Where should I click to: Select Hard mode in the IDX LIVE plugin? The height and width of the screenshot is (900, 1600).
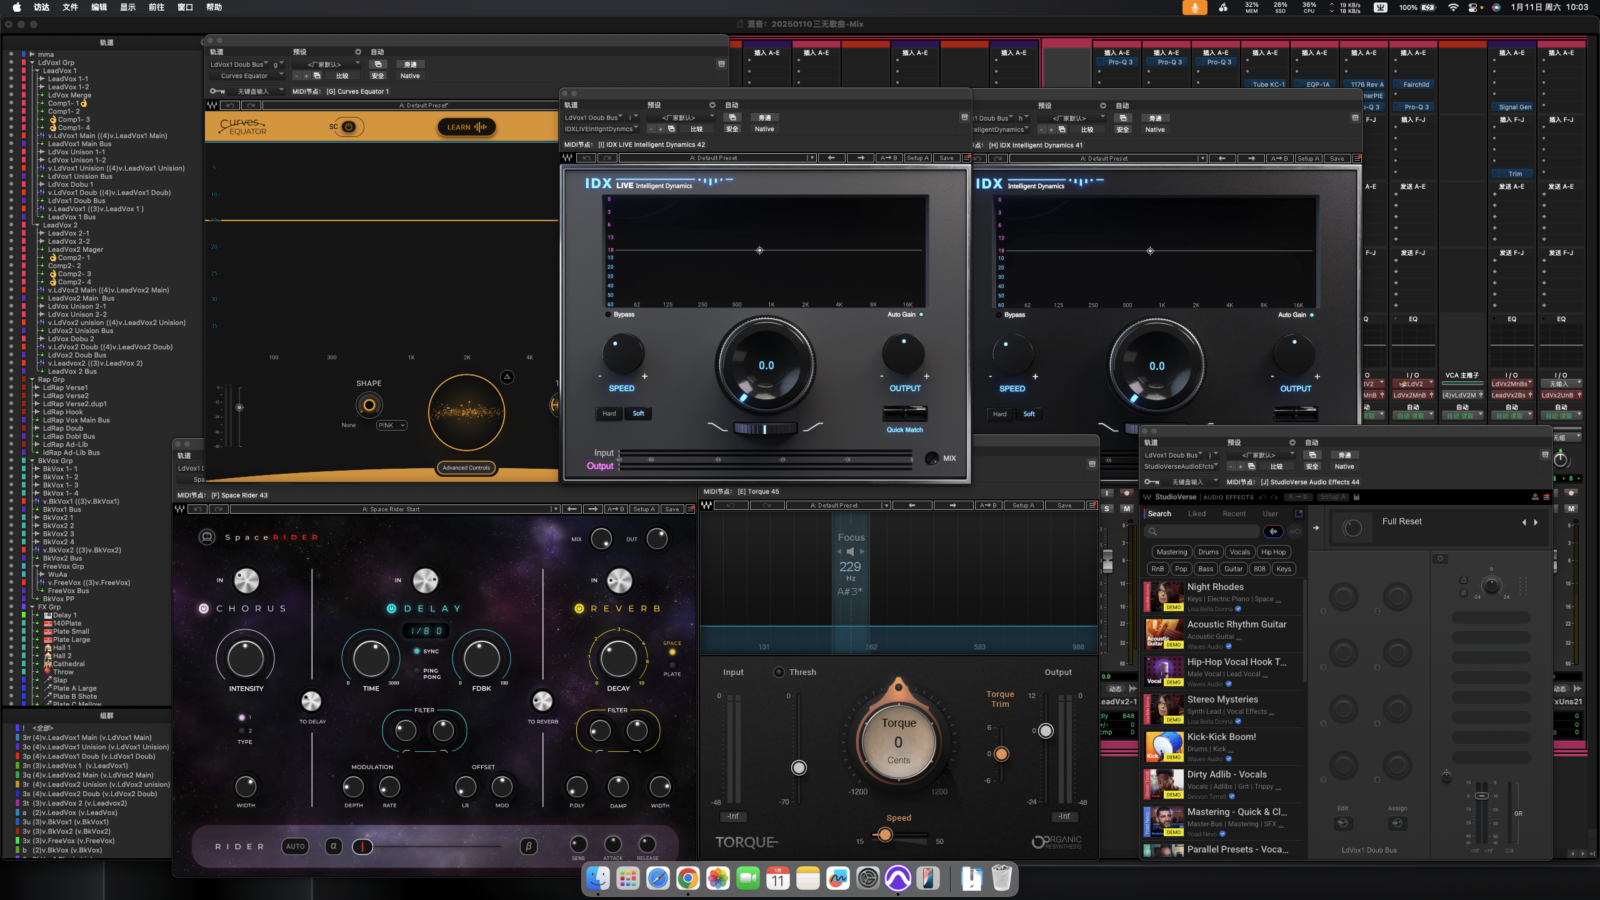click(x=609, y=413)
